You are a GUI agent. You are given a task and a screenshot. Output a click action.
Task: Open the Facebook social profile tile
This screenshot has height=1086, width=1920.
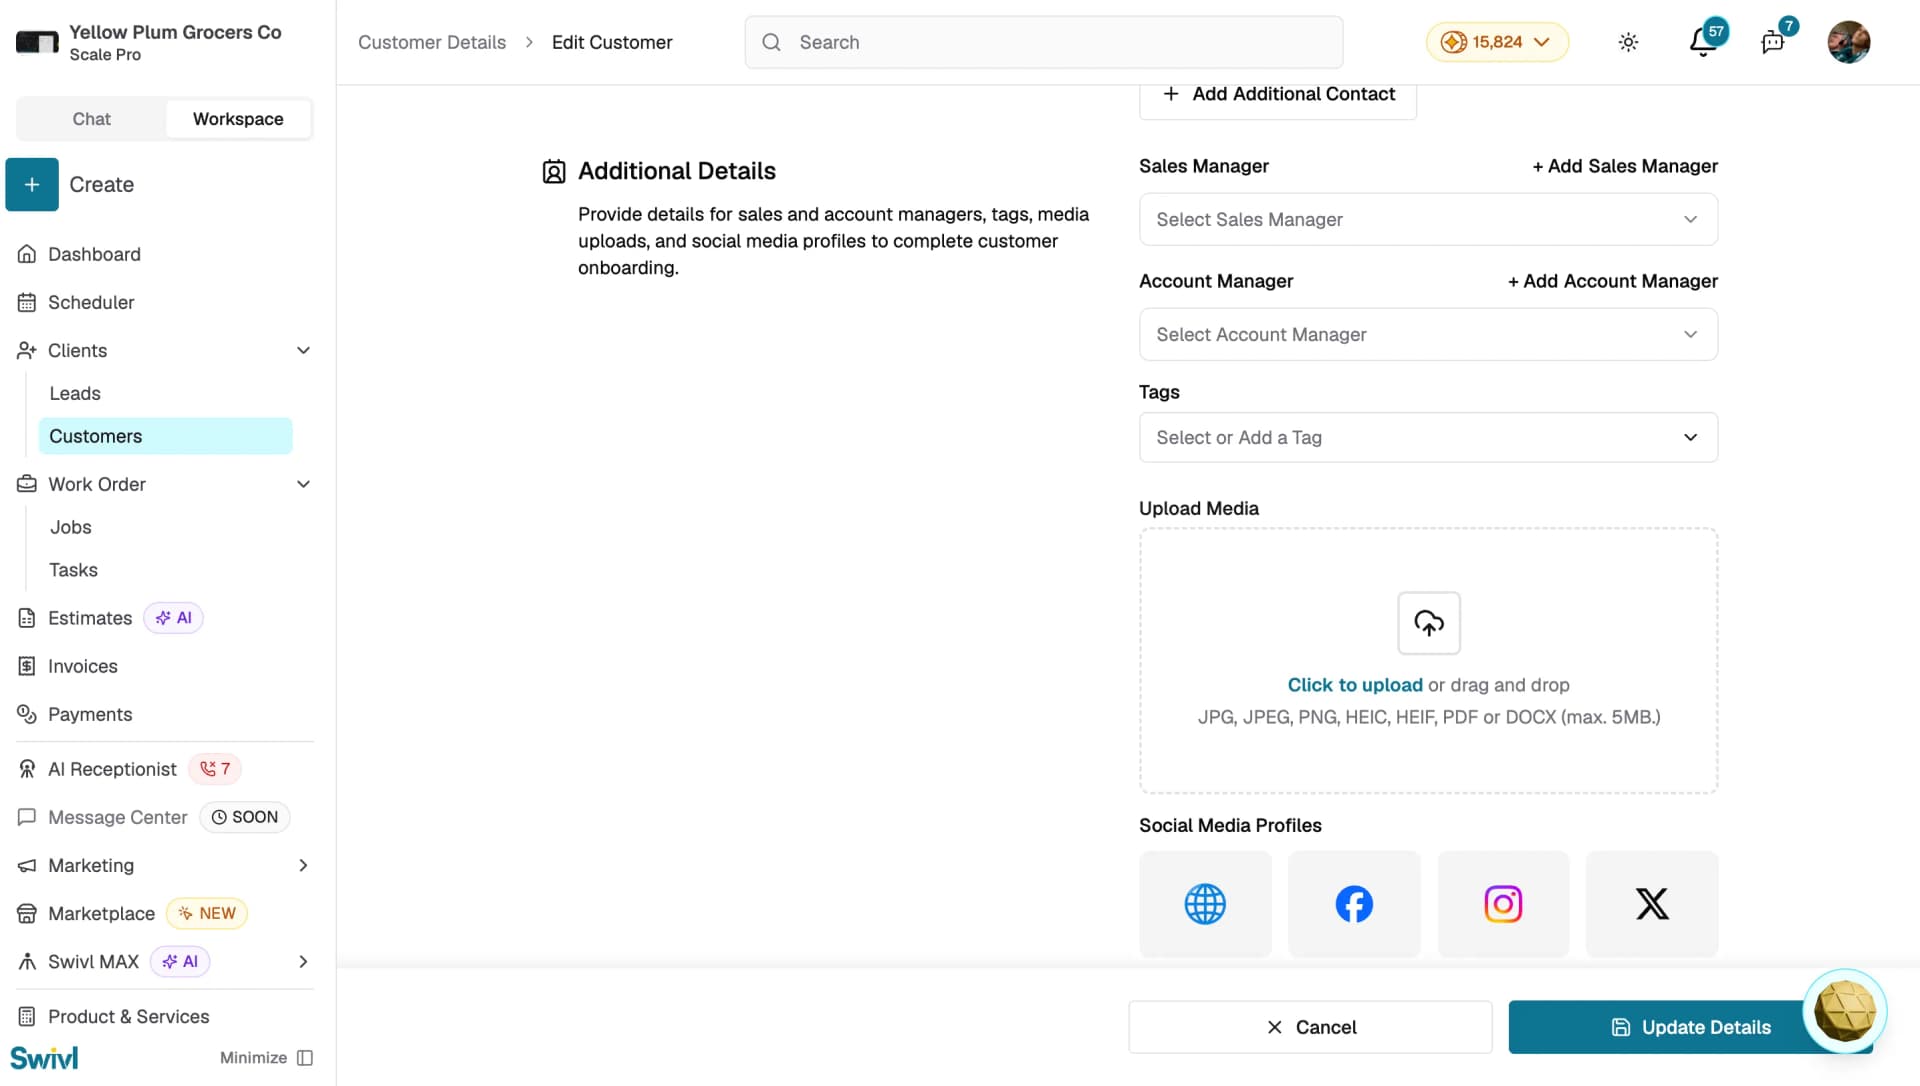1354,904
